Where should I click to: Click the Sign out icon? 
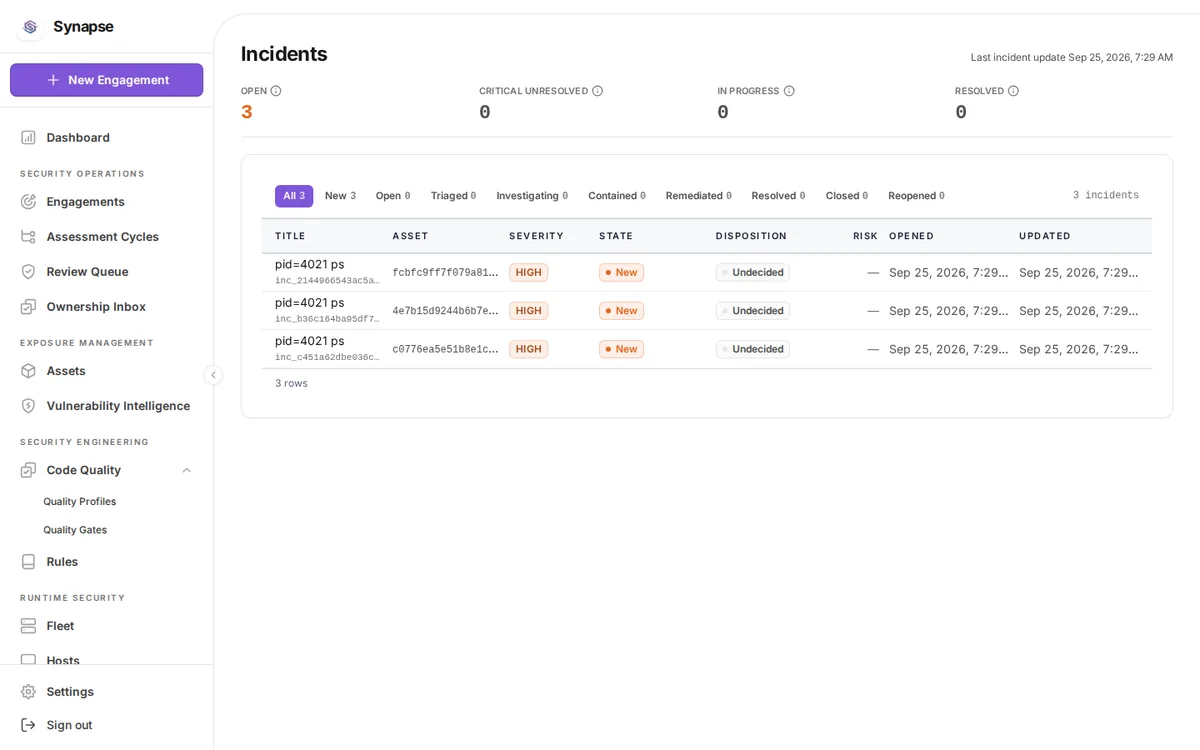(28, 724)
